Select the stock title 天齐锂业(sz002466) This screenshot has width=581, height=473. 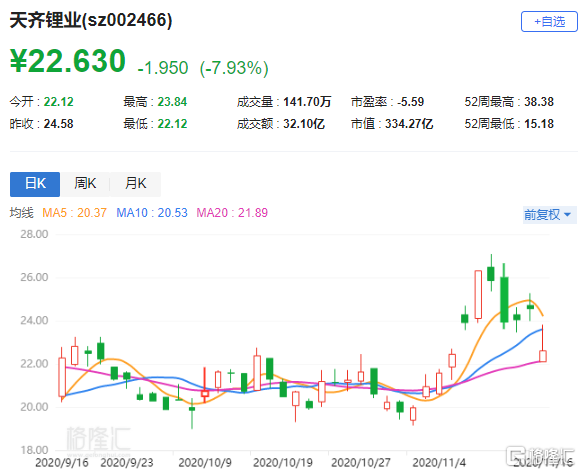coord(91,20)
